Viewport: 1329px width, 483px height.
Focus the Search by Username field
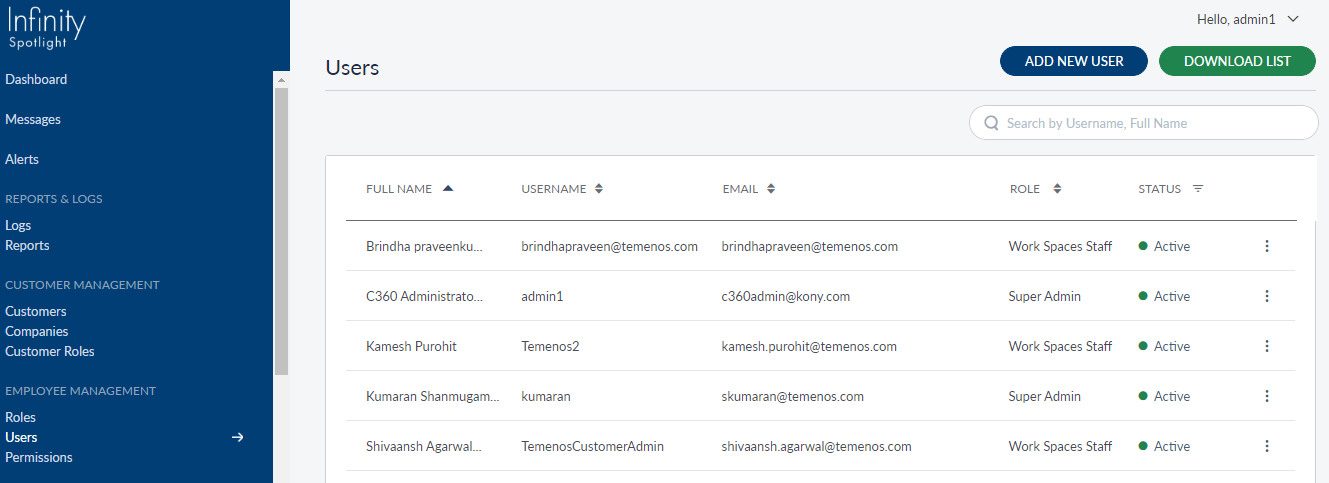(1150, 123)
